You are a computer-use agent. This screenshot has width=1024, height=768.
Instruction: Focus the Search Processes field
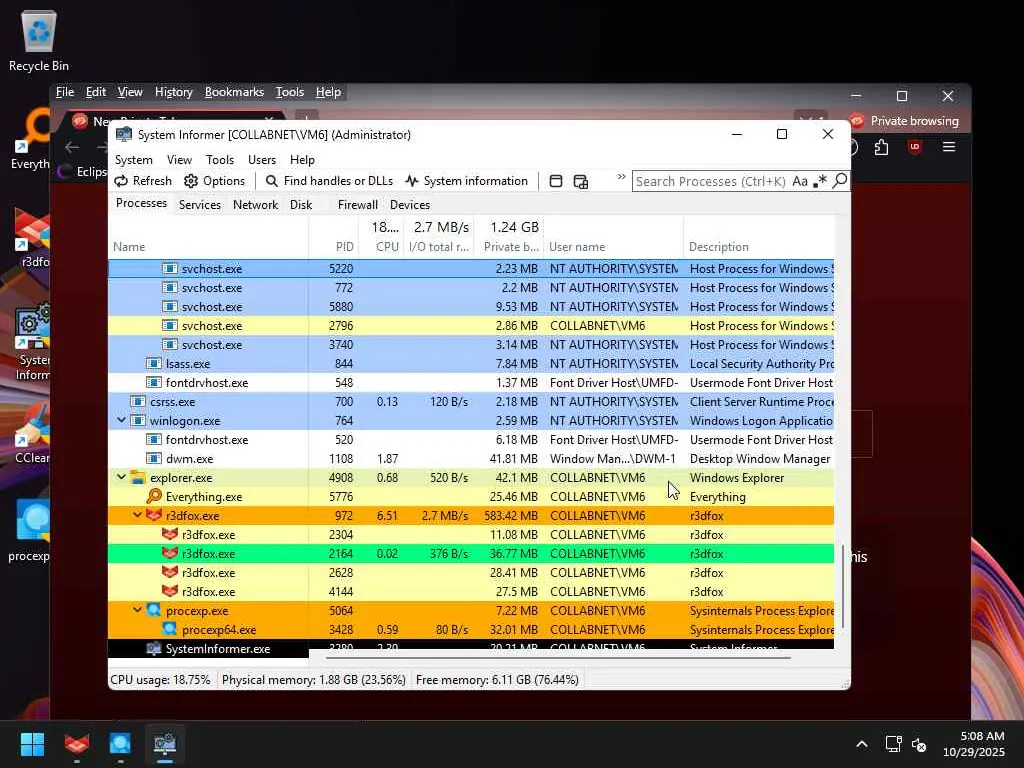711,182
